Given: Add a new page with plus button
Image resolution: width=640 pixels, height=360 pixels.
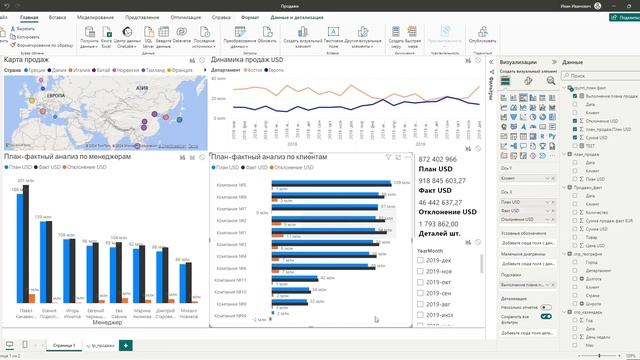Looking at the screenshot, I should (x=126, y=345).
